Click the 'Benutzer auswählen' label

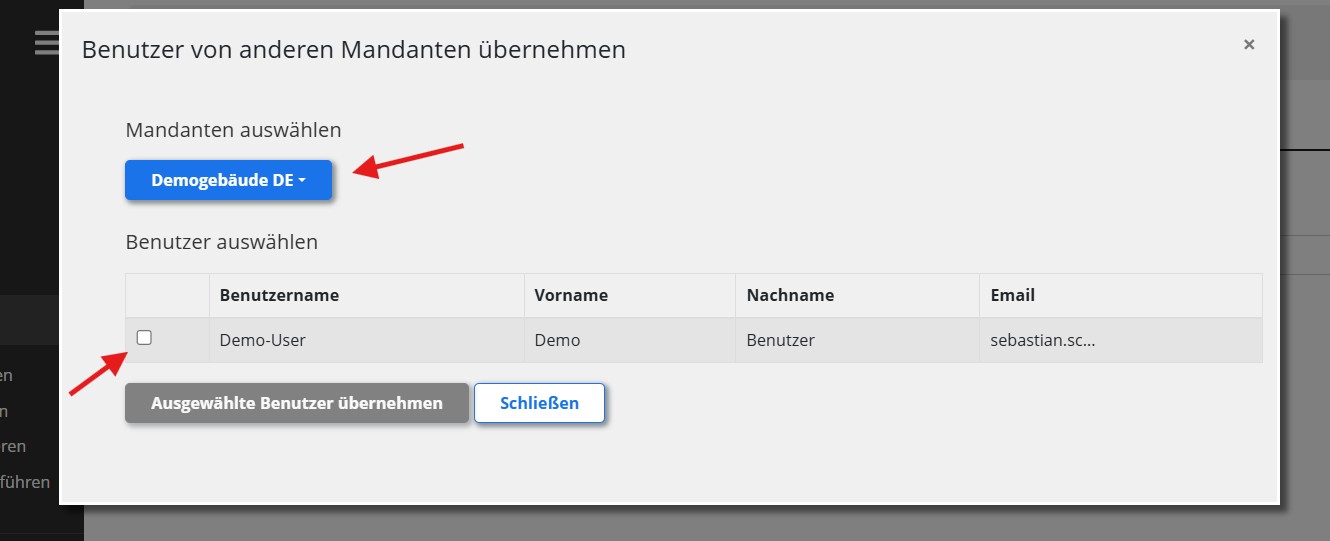point(221,242)
